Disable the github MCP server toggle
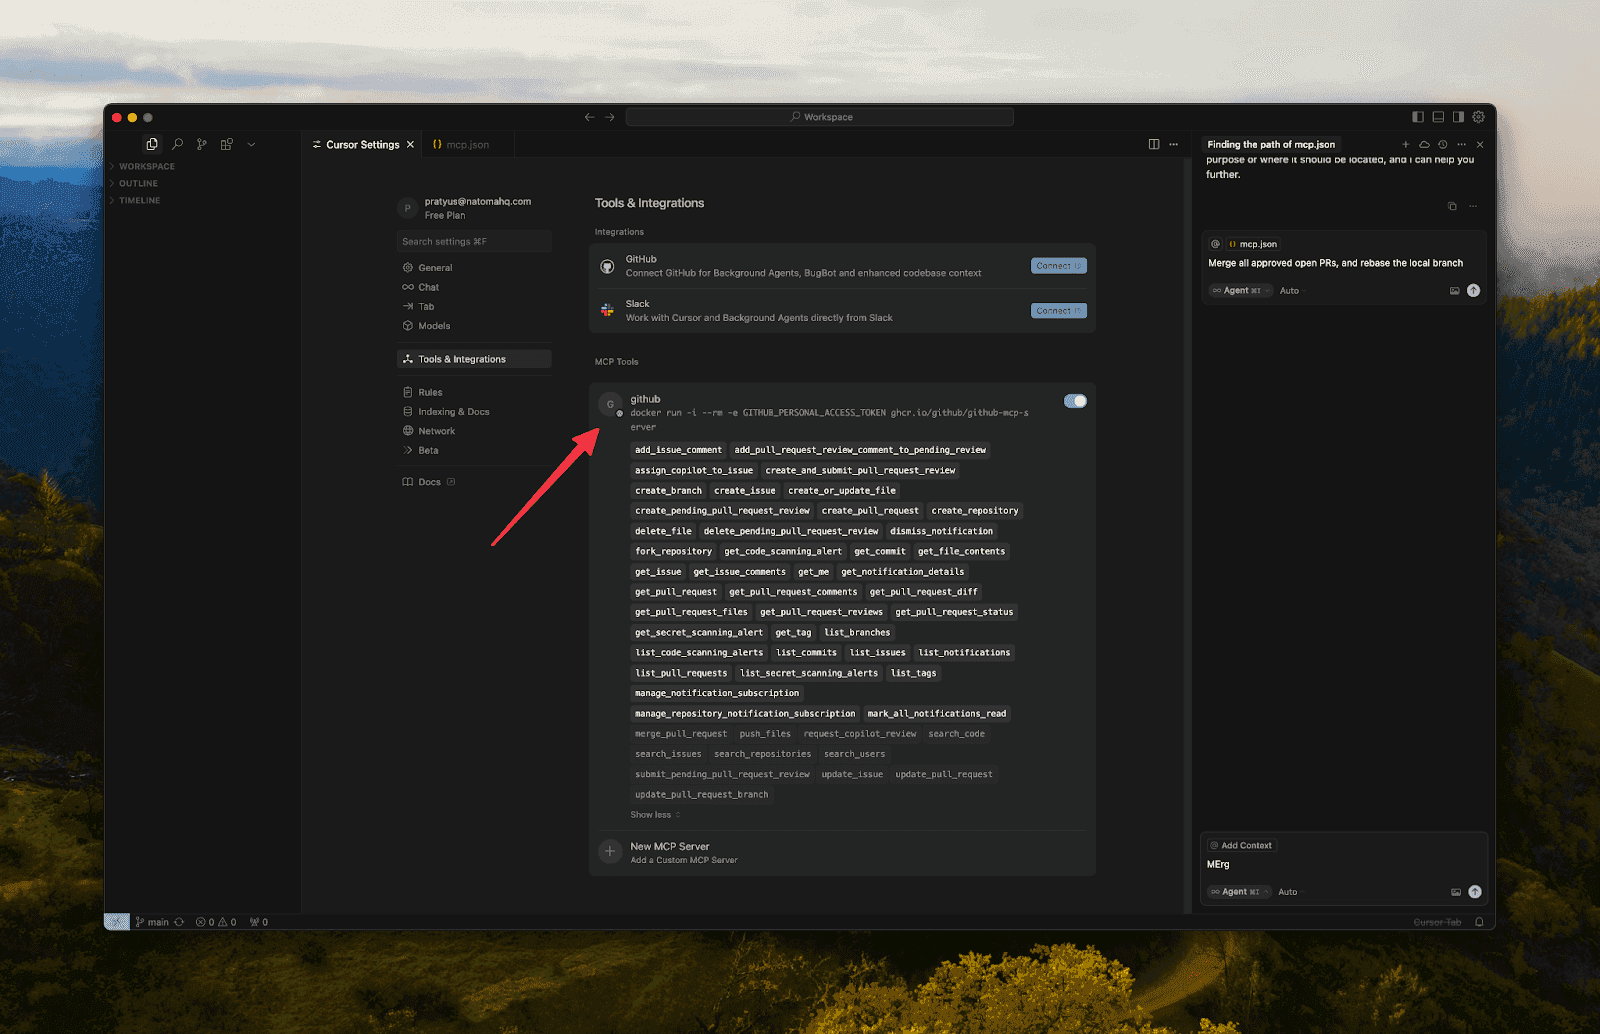The image size is (1600, 1034). (x=1075, y=401)
